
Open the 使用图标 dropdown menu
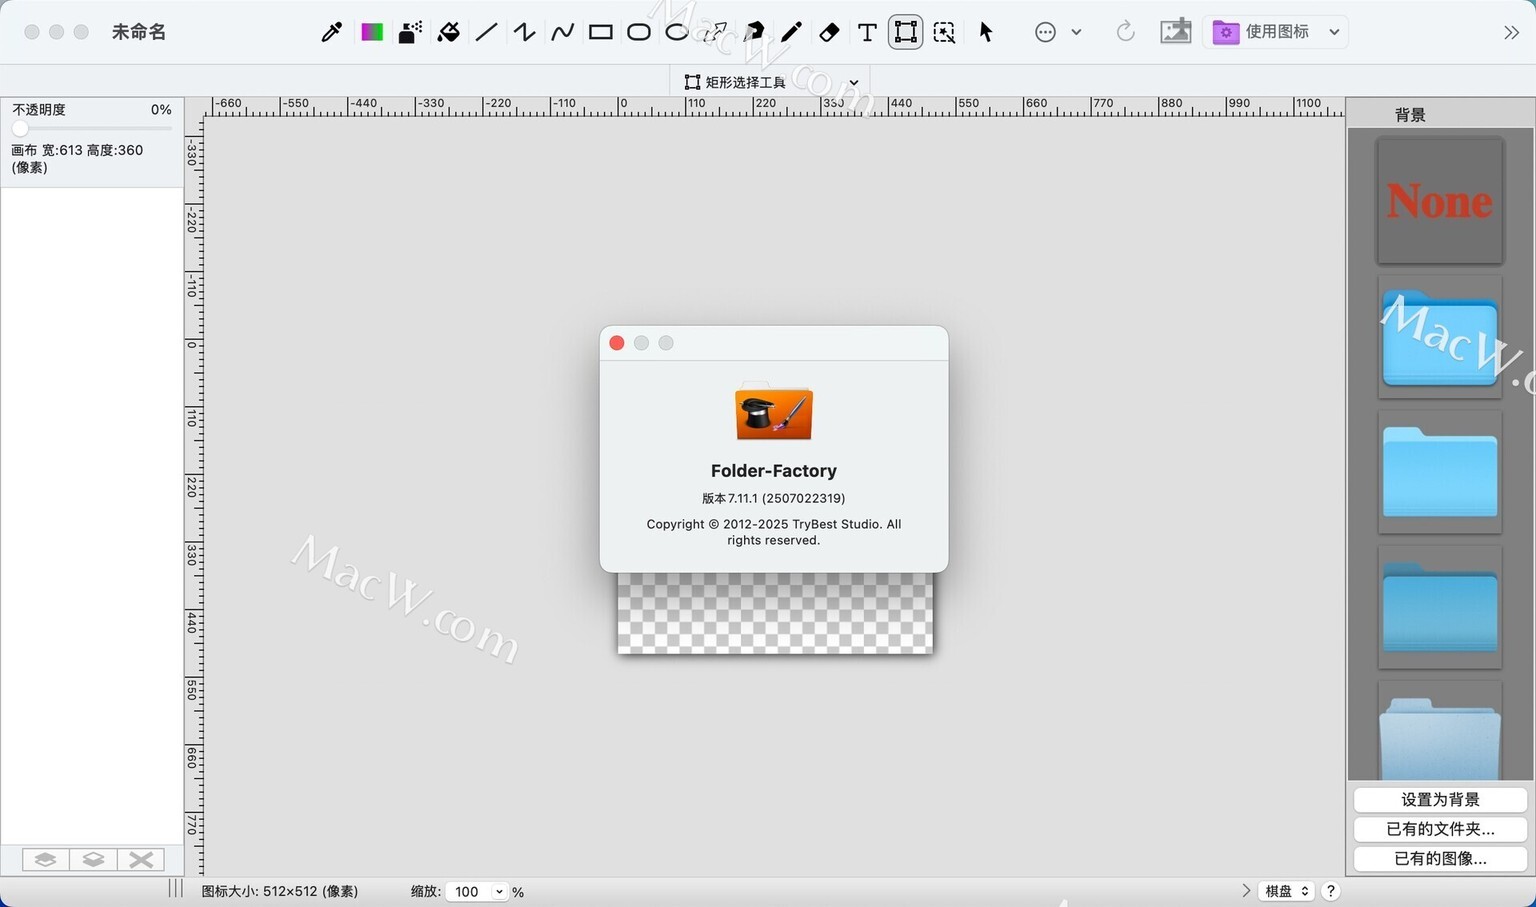[x=1278, y=32]
